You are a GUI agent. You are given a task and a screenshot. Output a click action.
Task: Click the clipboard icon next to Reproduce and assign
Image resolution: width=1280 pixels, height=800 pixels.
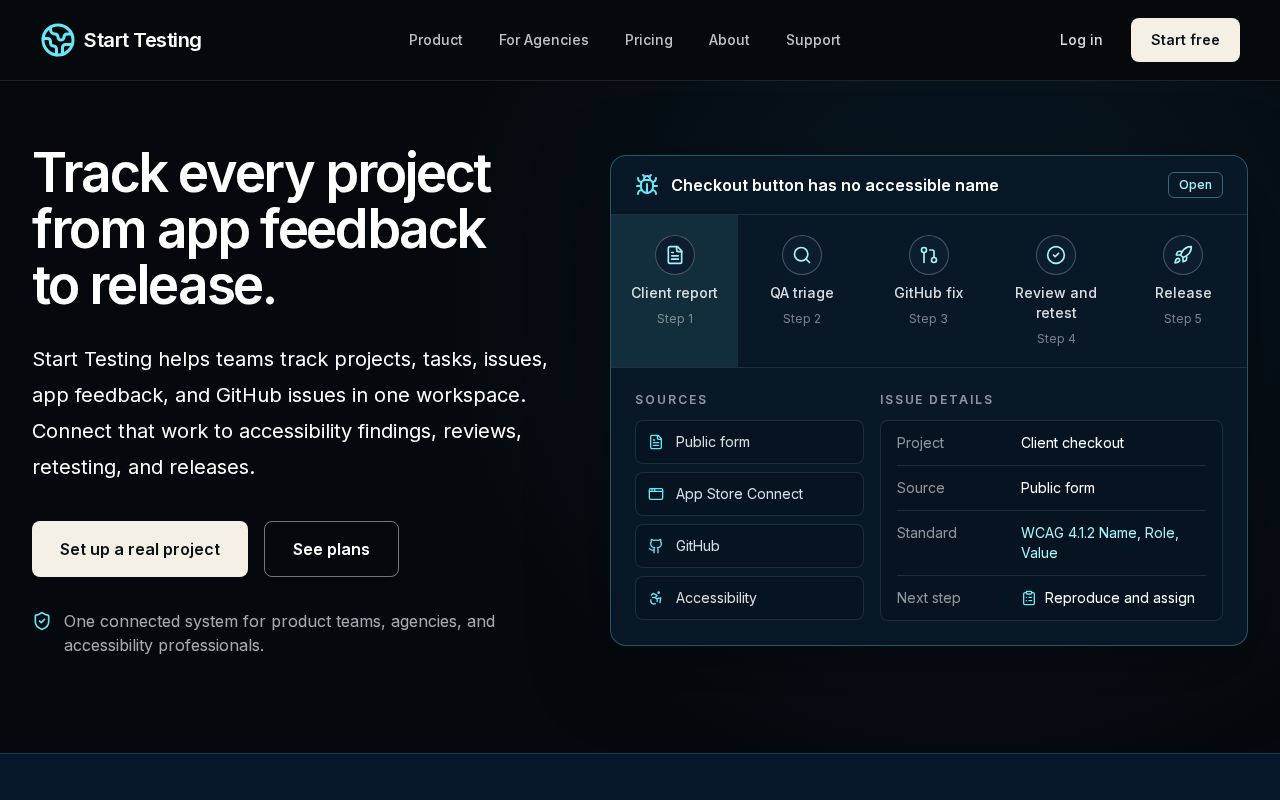point(1029,598)
